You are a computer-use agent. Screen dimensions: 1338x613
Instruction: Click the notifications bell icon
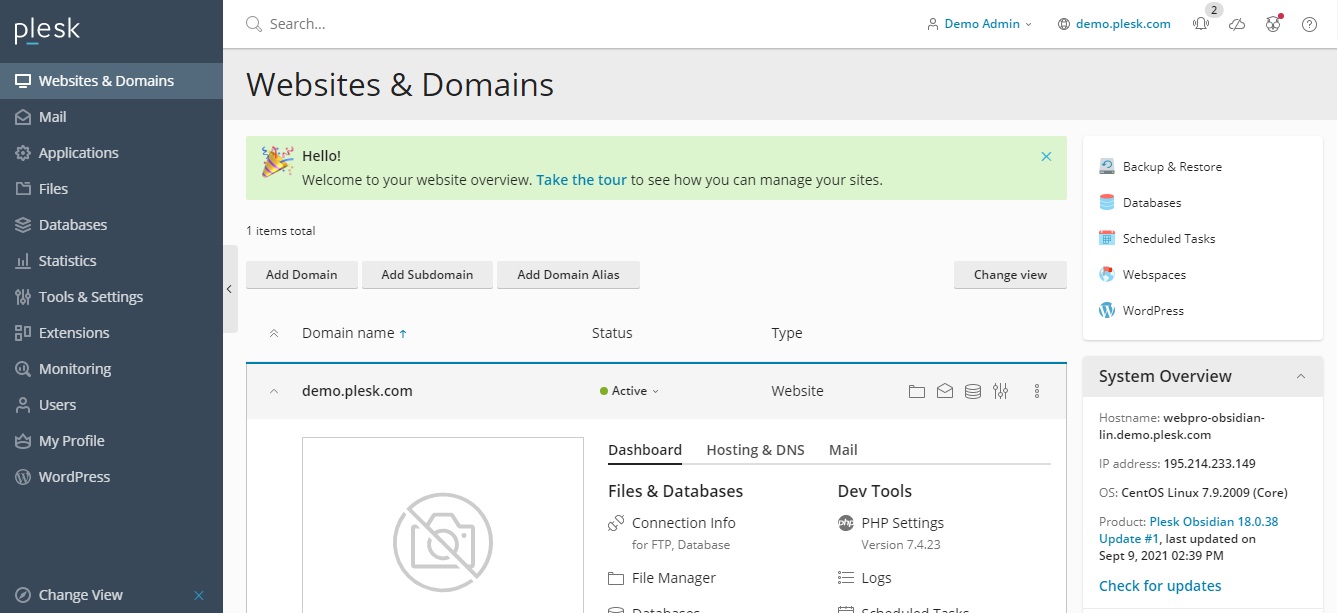[x=1201, y=24]
